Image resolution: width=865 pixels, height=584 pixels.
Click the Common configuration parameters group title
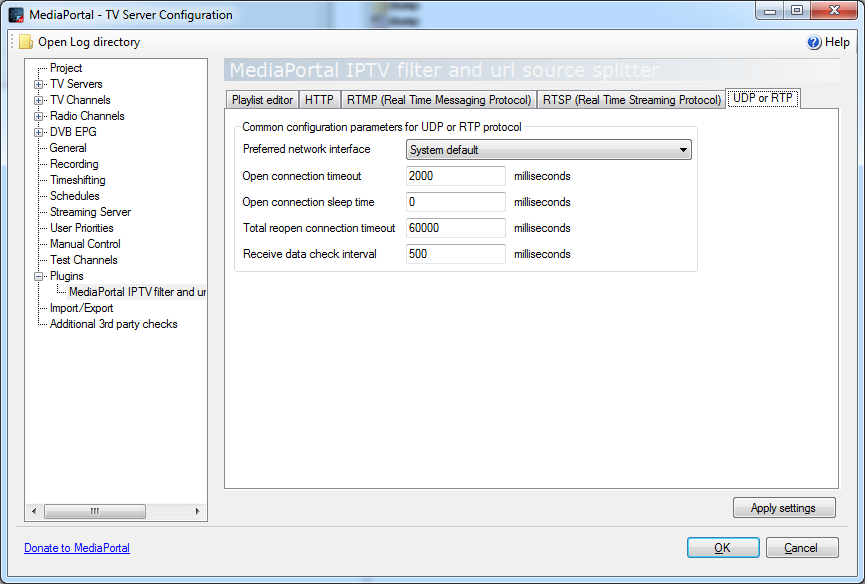382,127
